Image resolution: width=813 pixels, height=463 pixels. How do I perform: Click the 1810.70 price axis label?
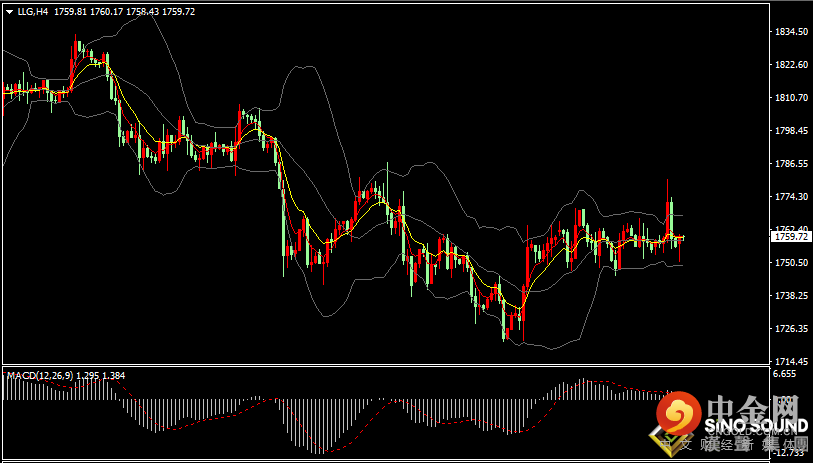click(791, 97)
